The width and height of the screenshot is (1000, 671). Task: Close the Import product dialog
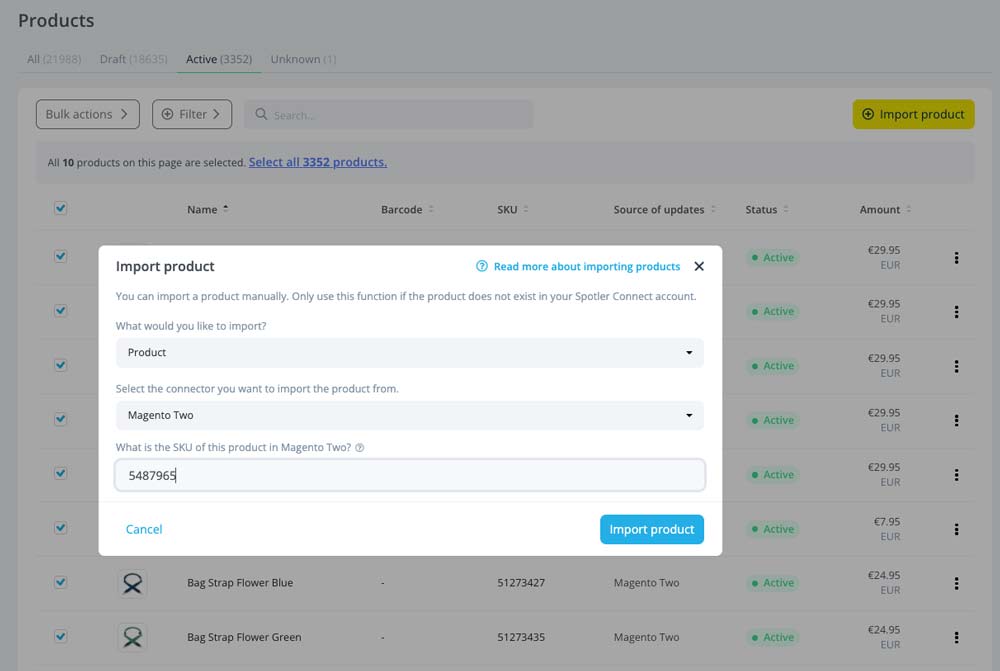click(x=699, y=267)
